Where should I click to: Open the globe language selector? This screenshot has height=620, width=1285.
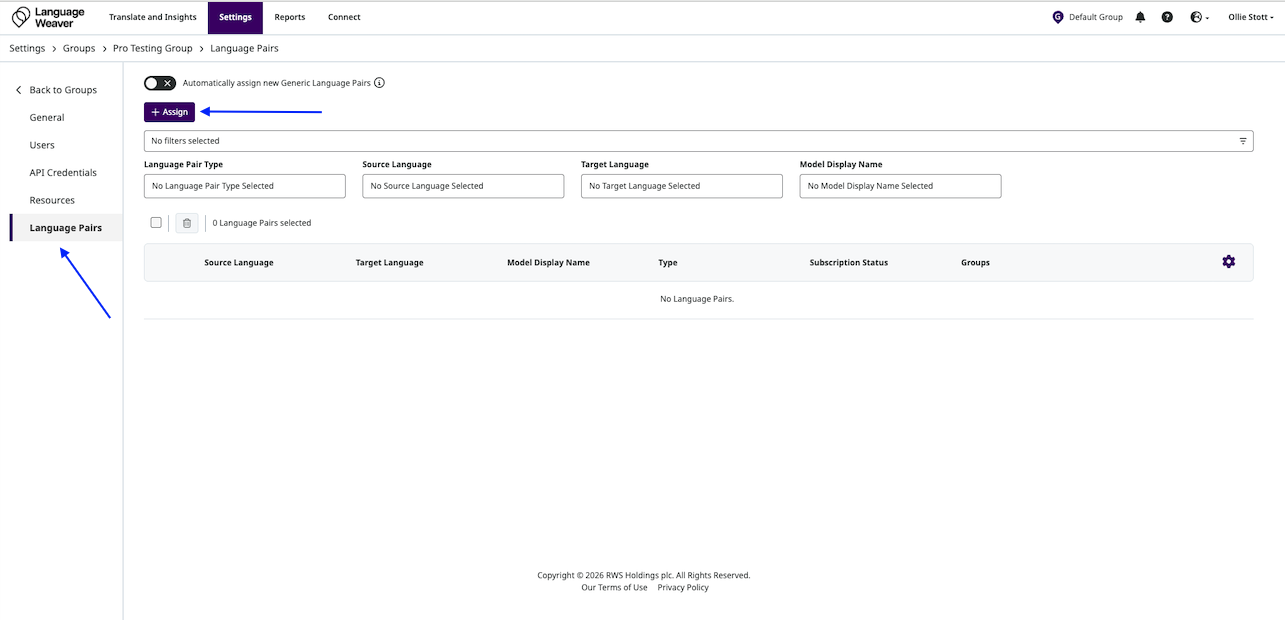(x=1199, y=17)
